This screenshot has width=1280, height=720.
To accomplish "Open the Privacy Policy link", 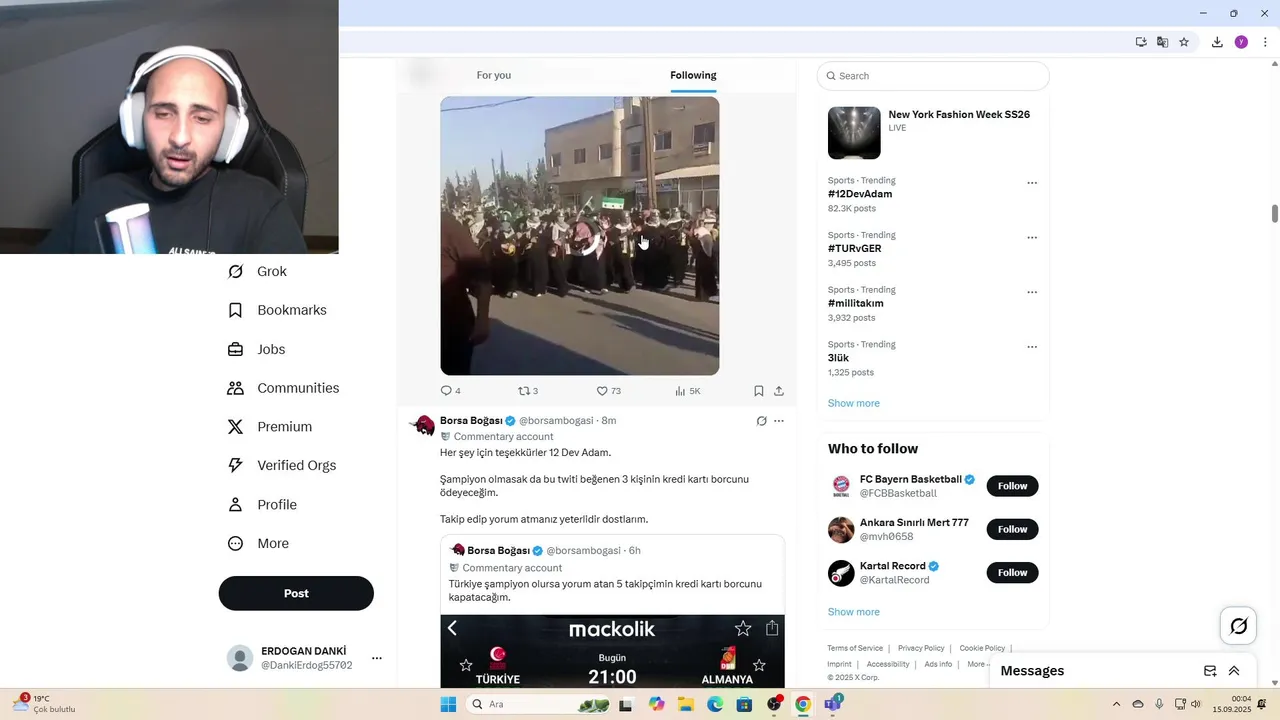I will (921, 648).
